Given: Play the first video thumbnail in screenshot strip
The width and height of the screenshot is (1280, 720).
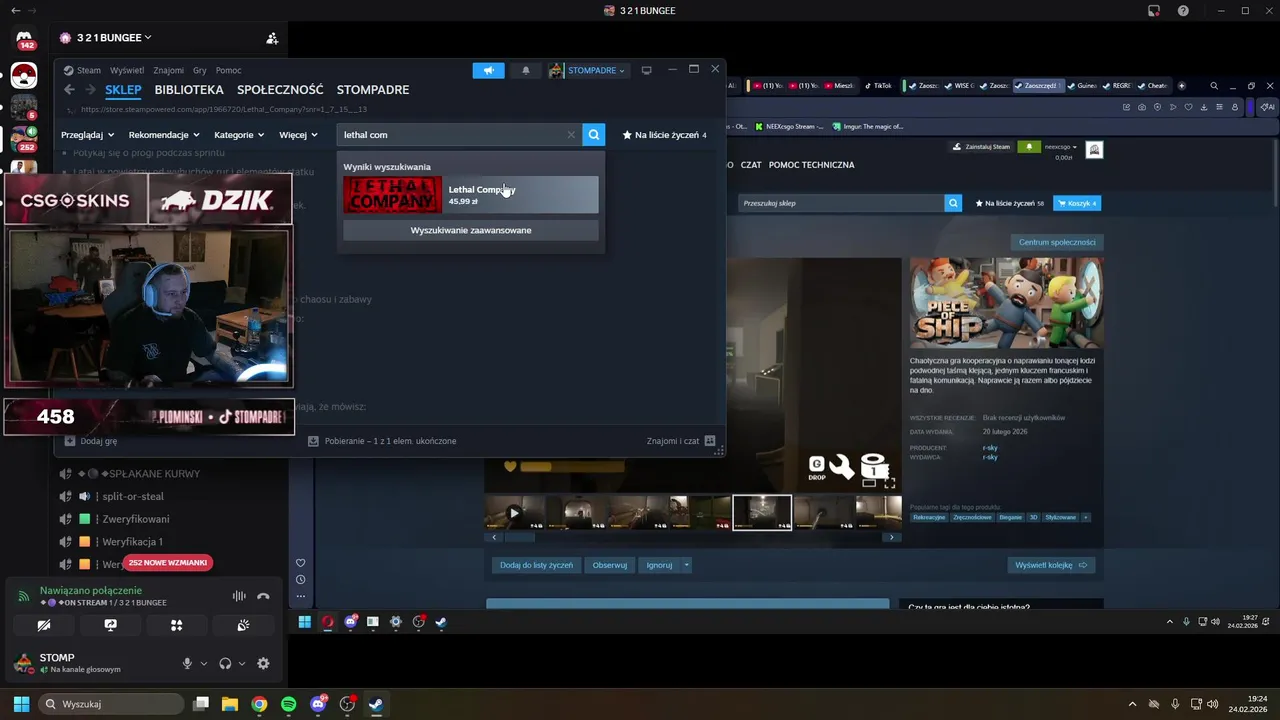Looking at the screenshot, I should (x=515, y=513).
